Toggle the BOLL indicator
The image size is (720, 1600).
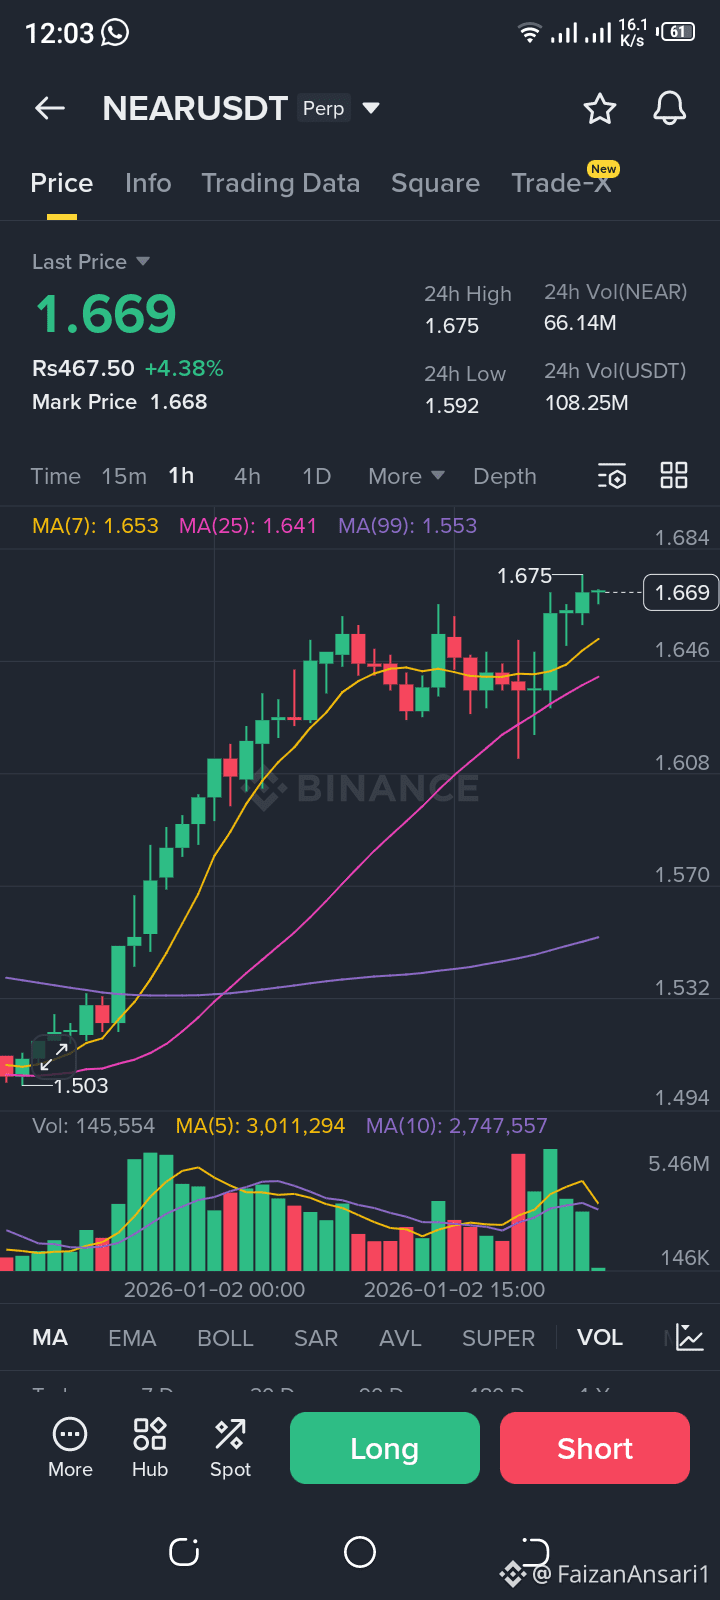pos(225,1338)
